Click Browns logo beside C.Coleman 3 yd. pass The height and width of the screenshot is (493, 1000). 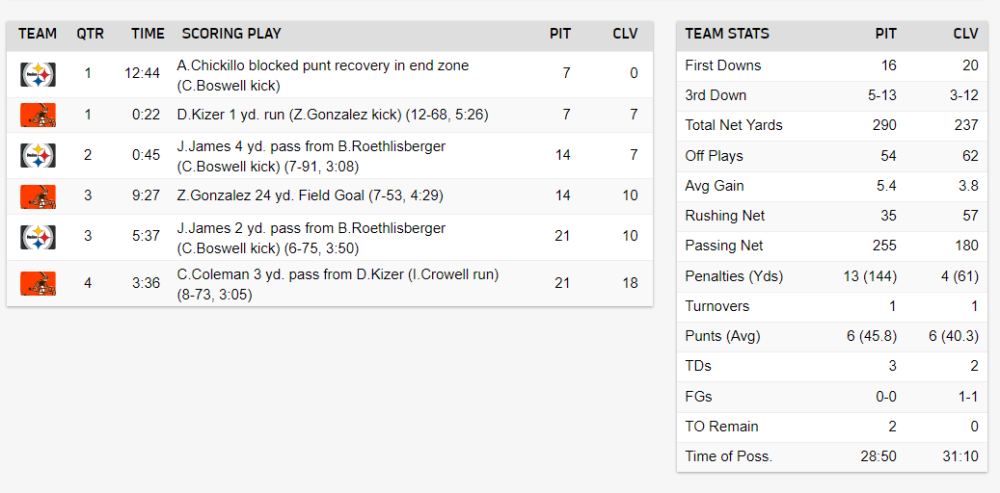click(x=38, y=283)
